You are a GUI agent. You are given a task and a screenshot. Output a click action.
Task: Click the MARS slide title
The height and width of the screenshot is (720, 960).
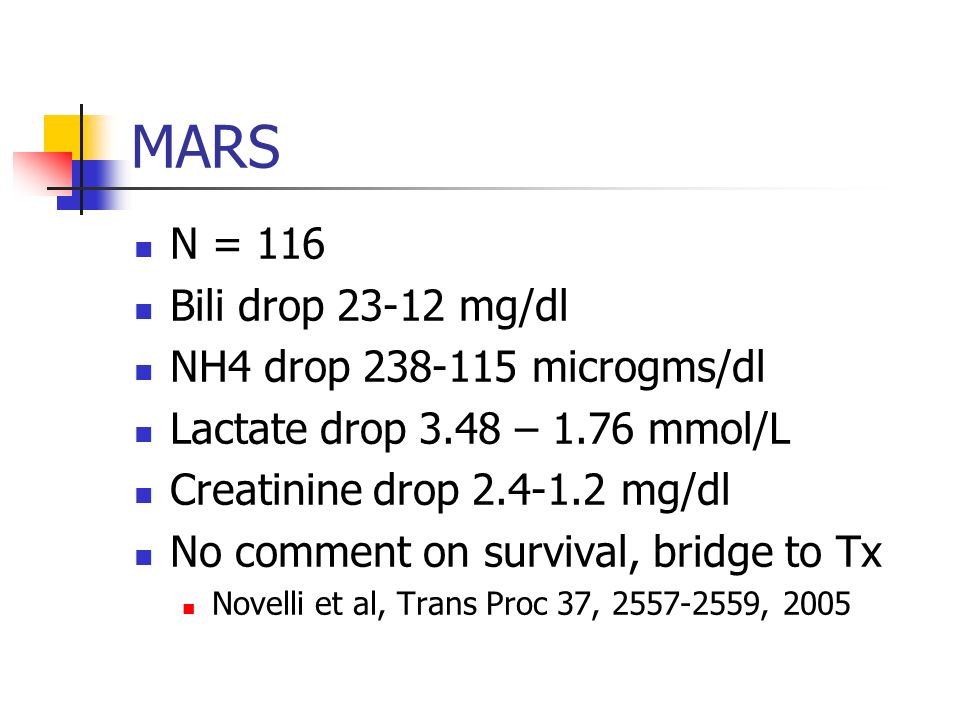pos(206,147)
